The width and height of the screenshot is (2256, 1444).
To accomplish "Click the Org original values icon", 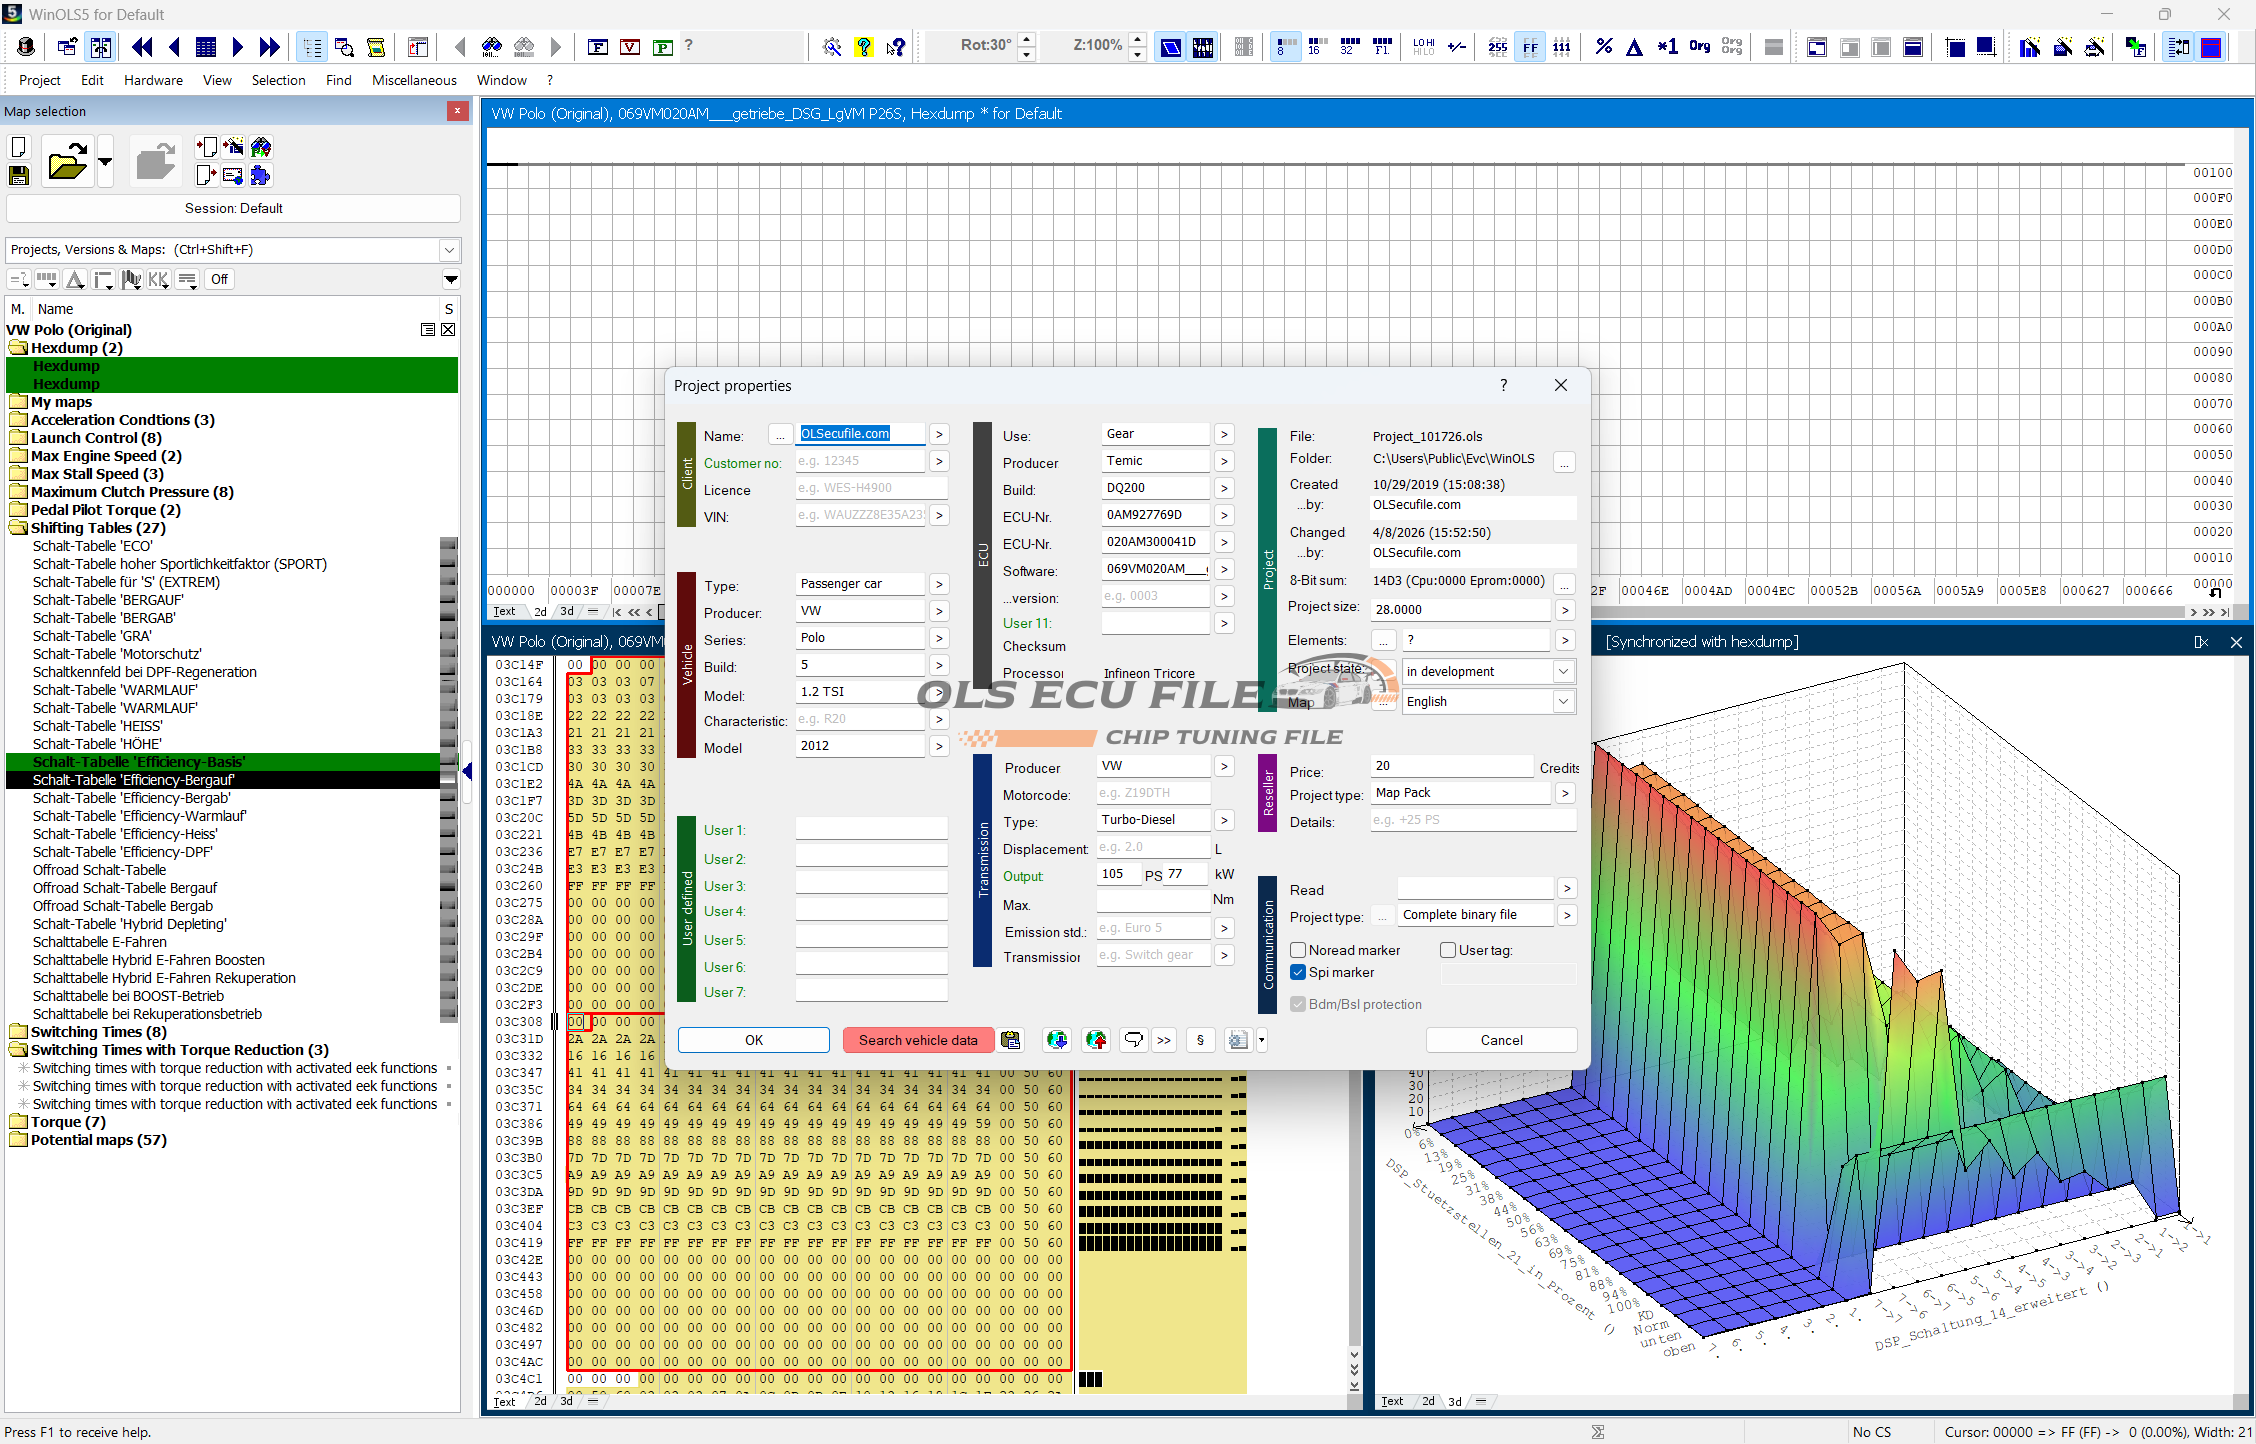I will click(1699, 46).
